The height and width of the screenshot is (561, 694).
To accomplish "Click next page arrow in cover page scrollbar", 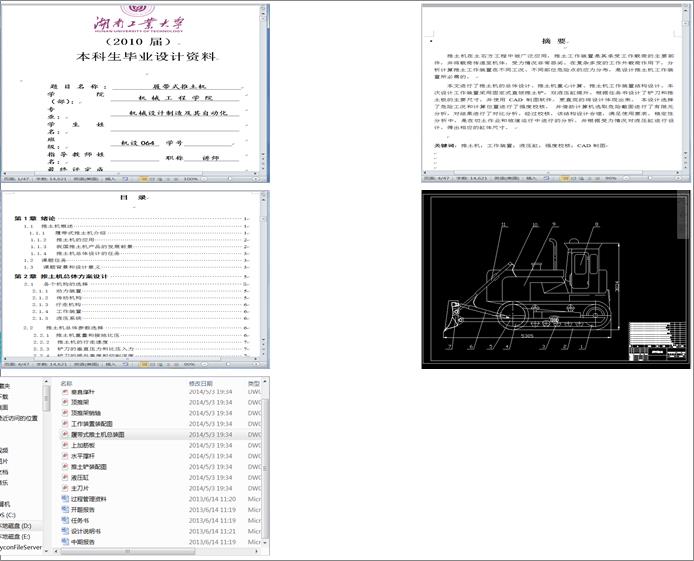I will click(263, 169).
